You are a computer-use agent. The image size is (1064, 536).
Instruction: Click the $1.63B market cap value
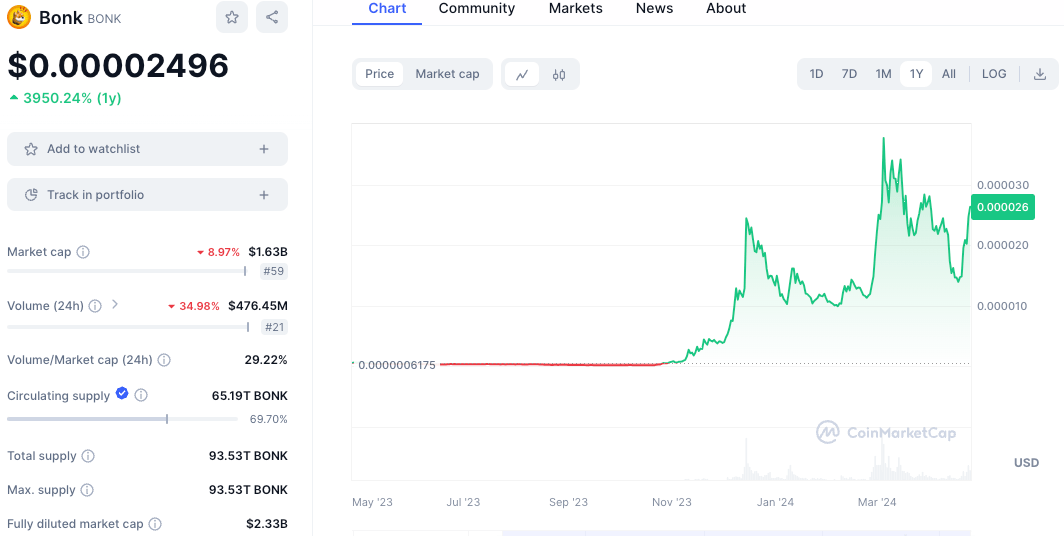[x=268, y=252]
